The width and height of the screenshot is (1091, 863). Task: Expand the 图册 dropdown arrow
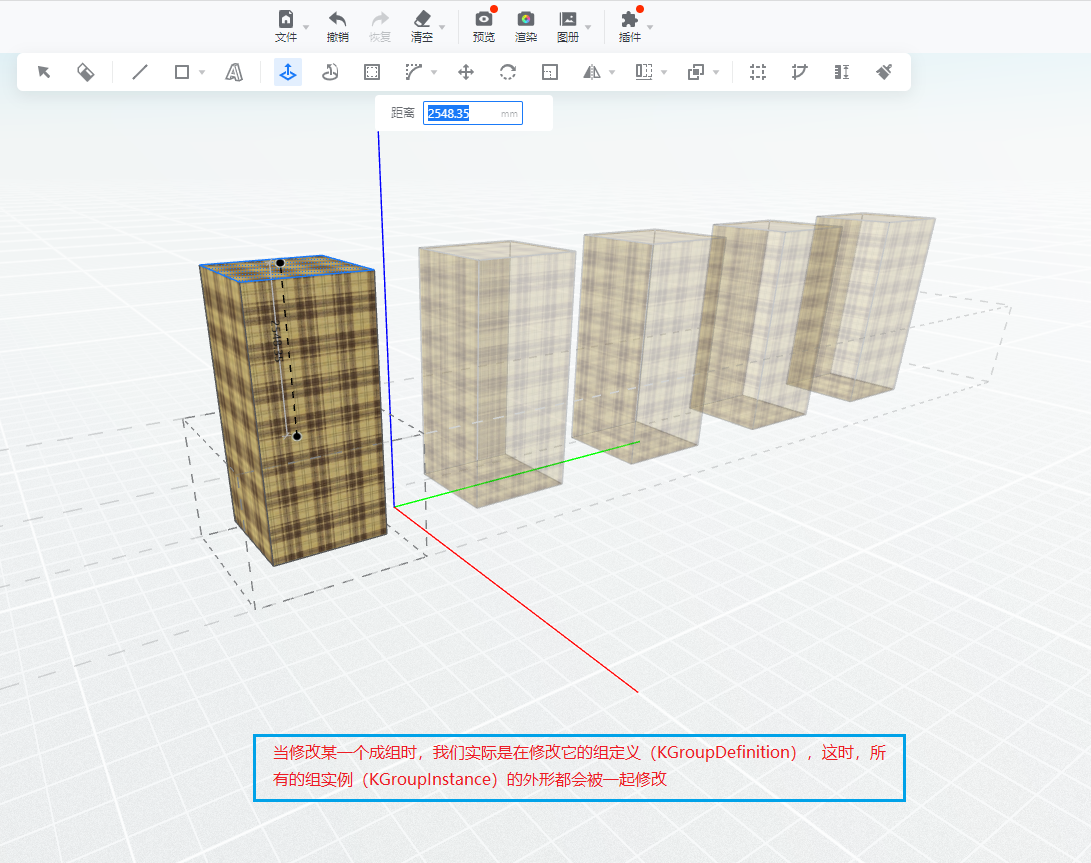[x=588, y=28]
